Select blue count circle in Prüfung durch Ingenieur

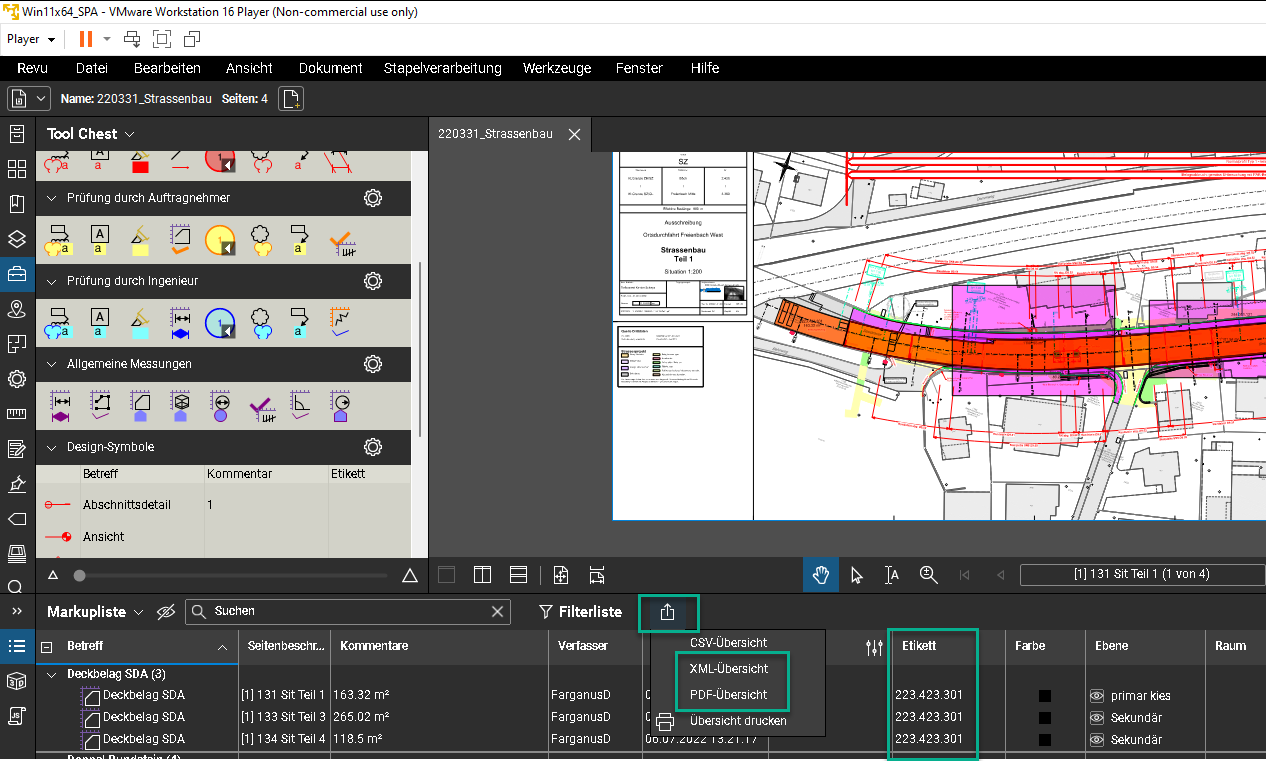click(220, 322)
